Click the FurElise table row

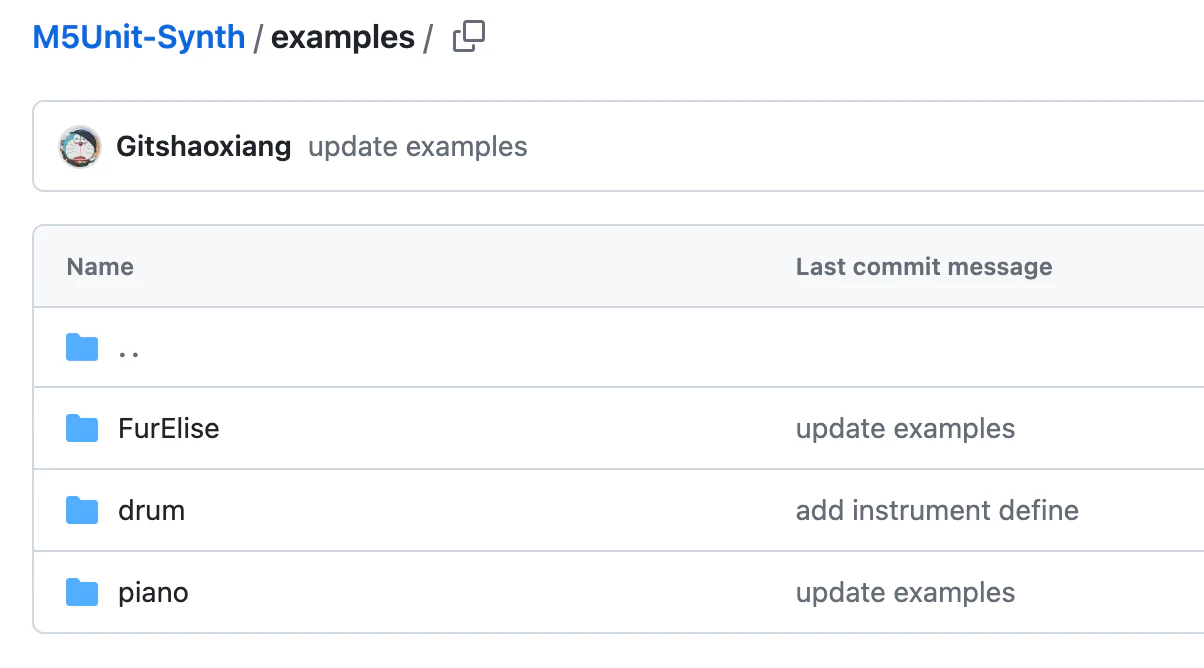pyautogui.click(x=619, y=429)
